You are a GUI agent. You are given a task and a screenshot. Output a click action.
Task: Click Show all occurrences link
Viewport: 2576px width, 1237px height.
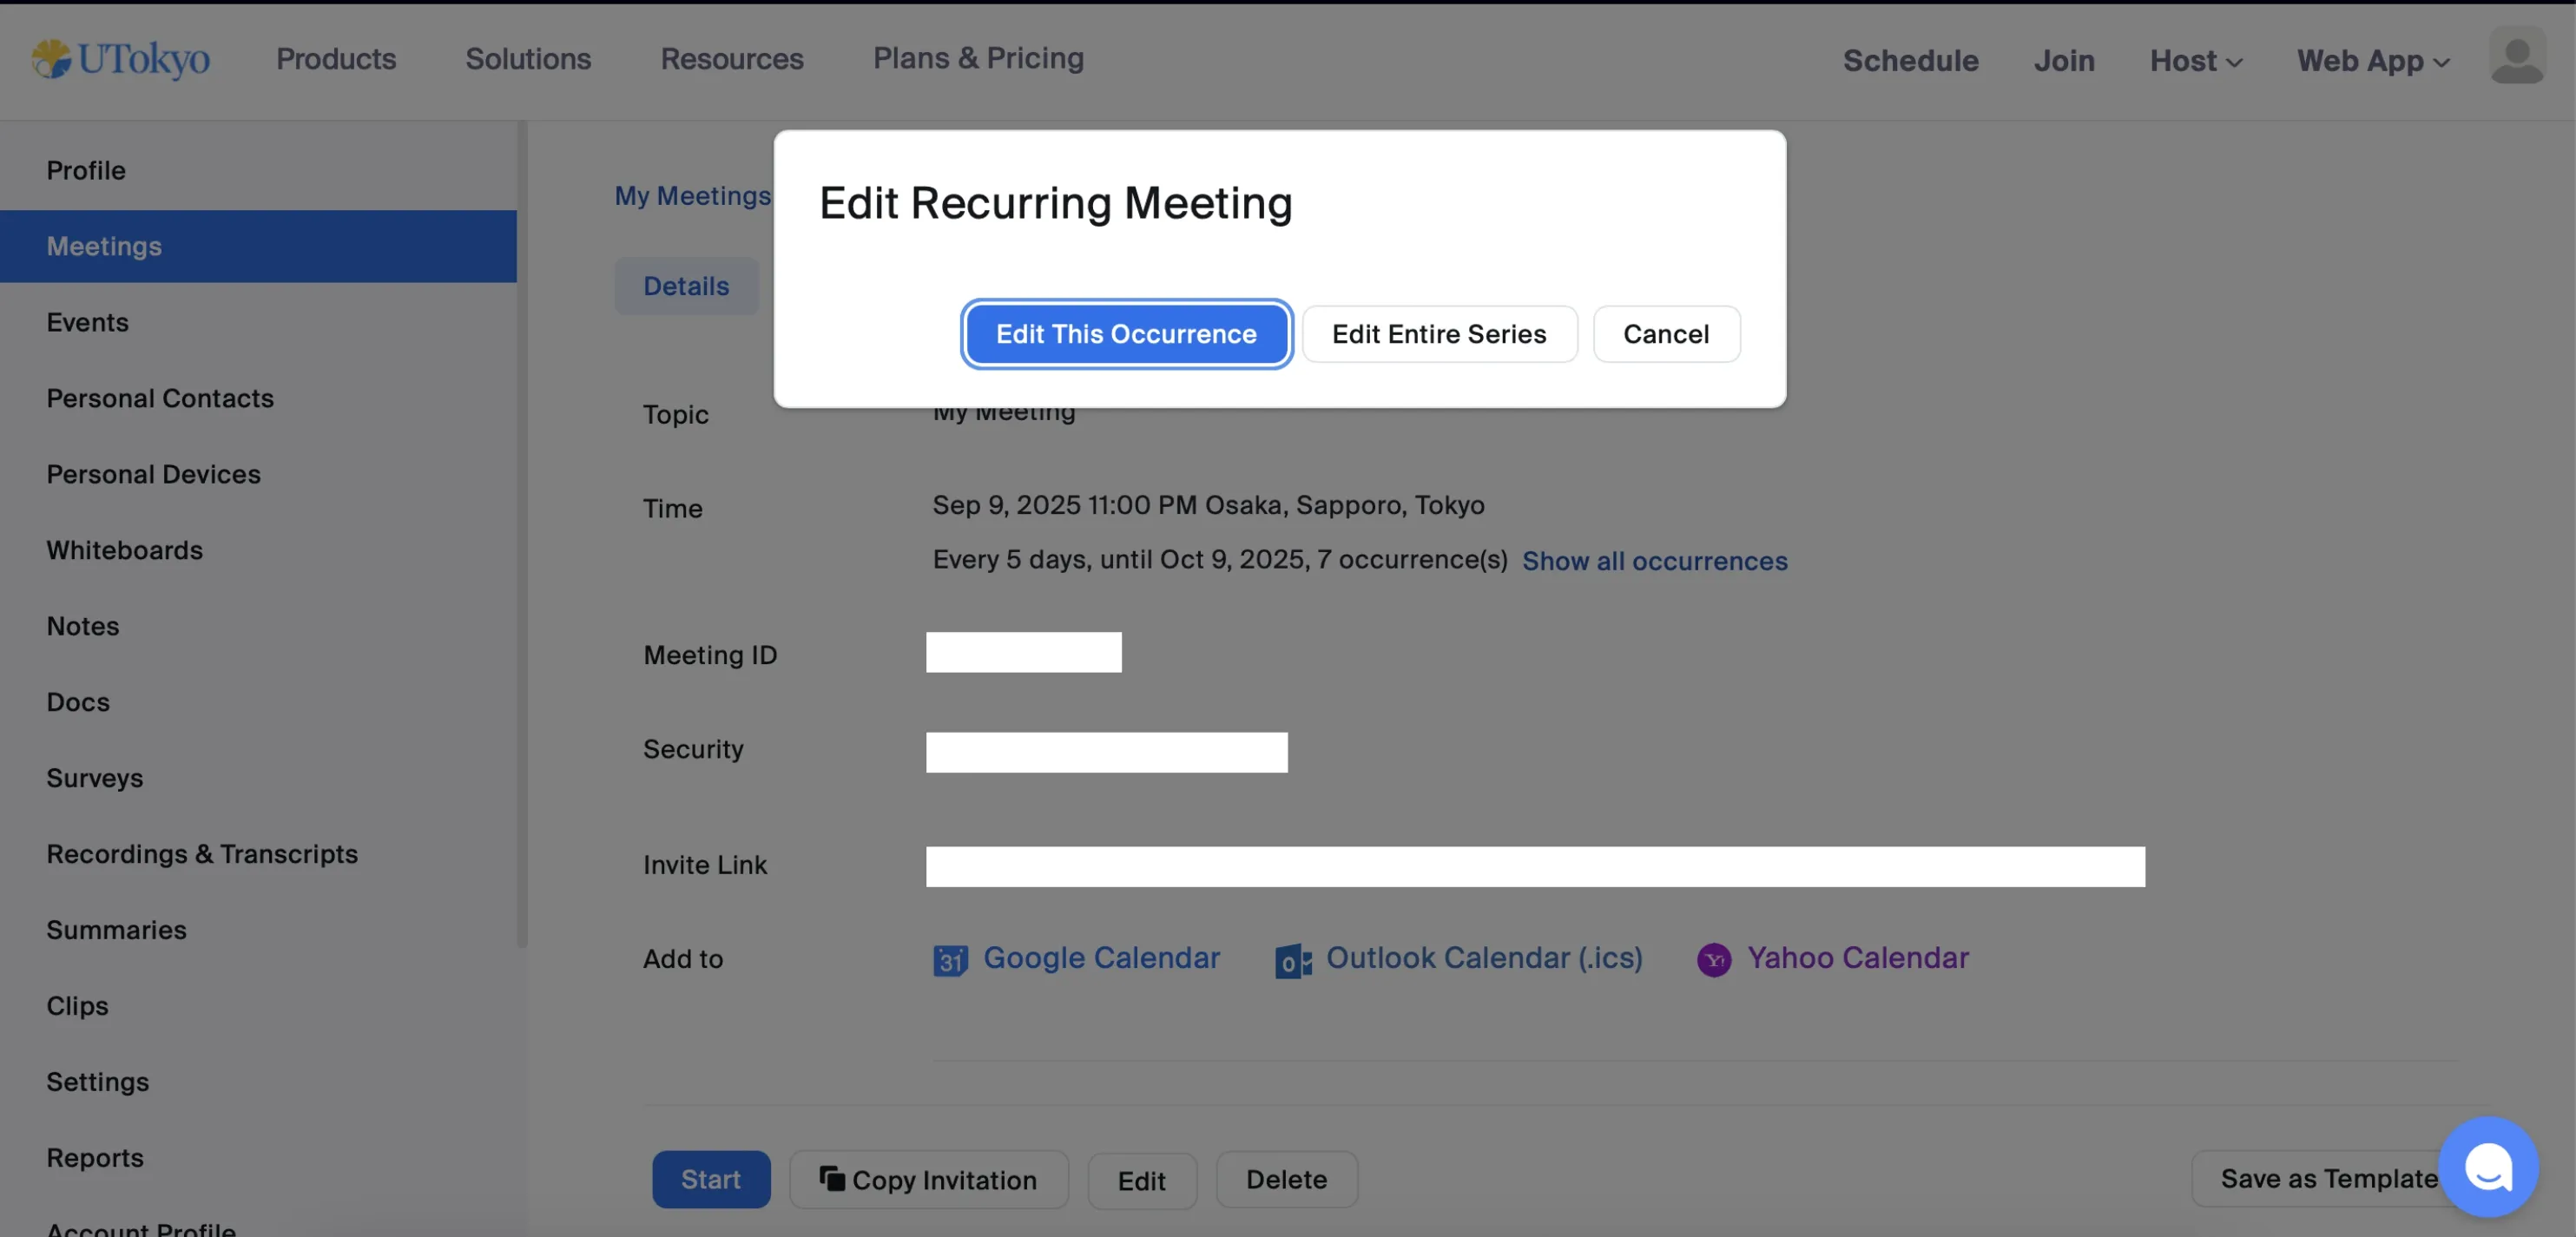tap(1654, 561)
